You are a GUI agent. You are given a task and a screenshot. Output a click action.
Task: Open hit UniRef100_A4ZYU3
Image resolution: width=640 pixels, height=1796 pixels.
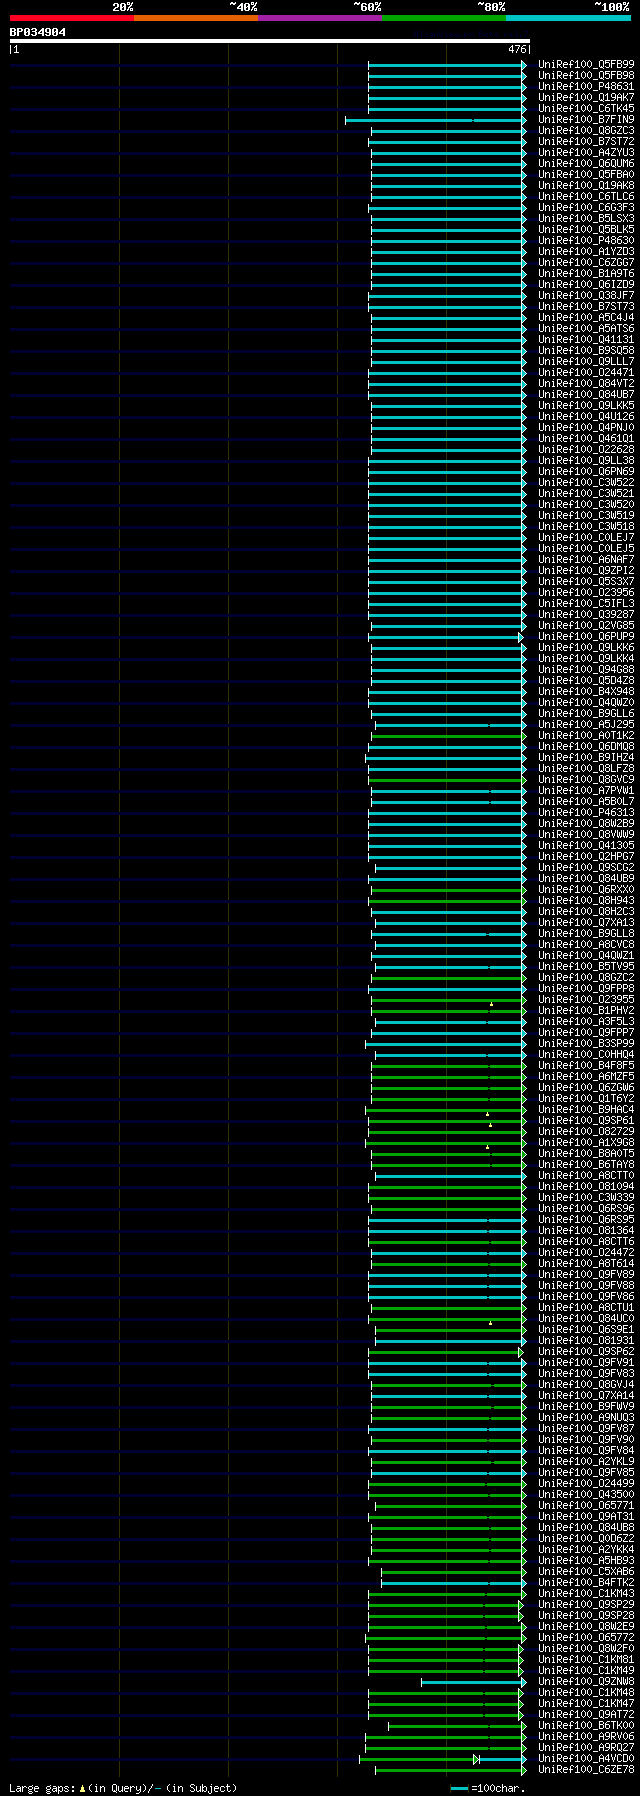(x=586, y=152)
